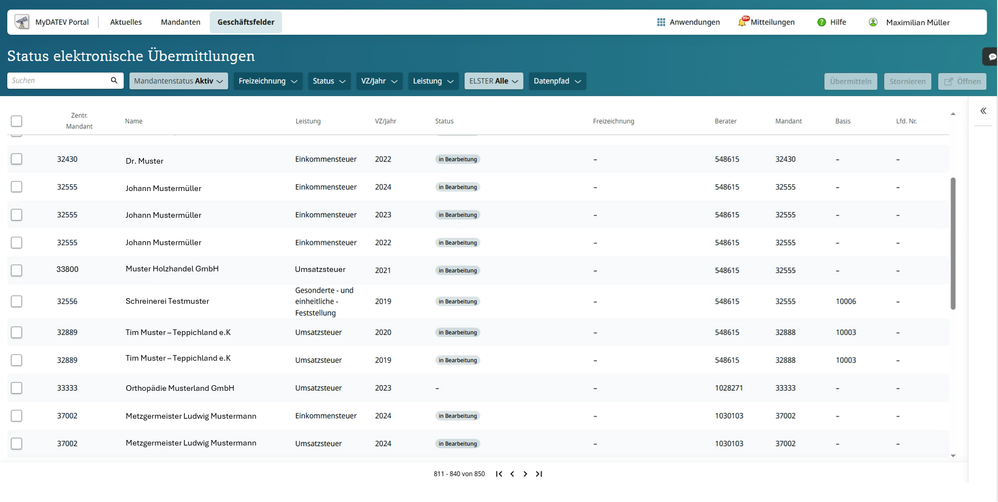Click the Maximilian Müller user avatar
The image size is (998, 502).
click(873, 22)
